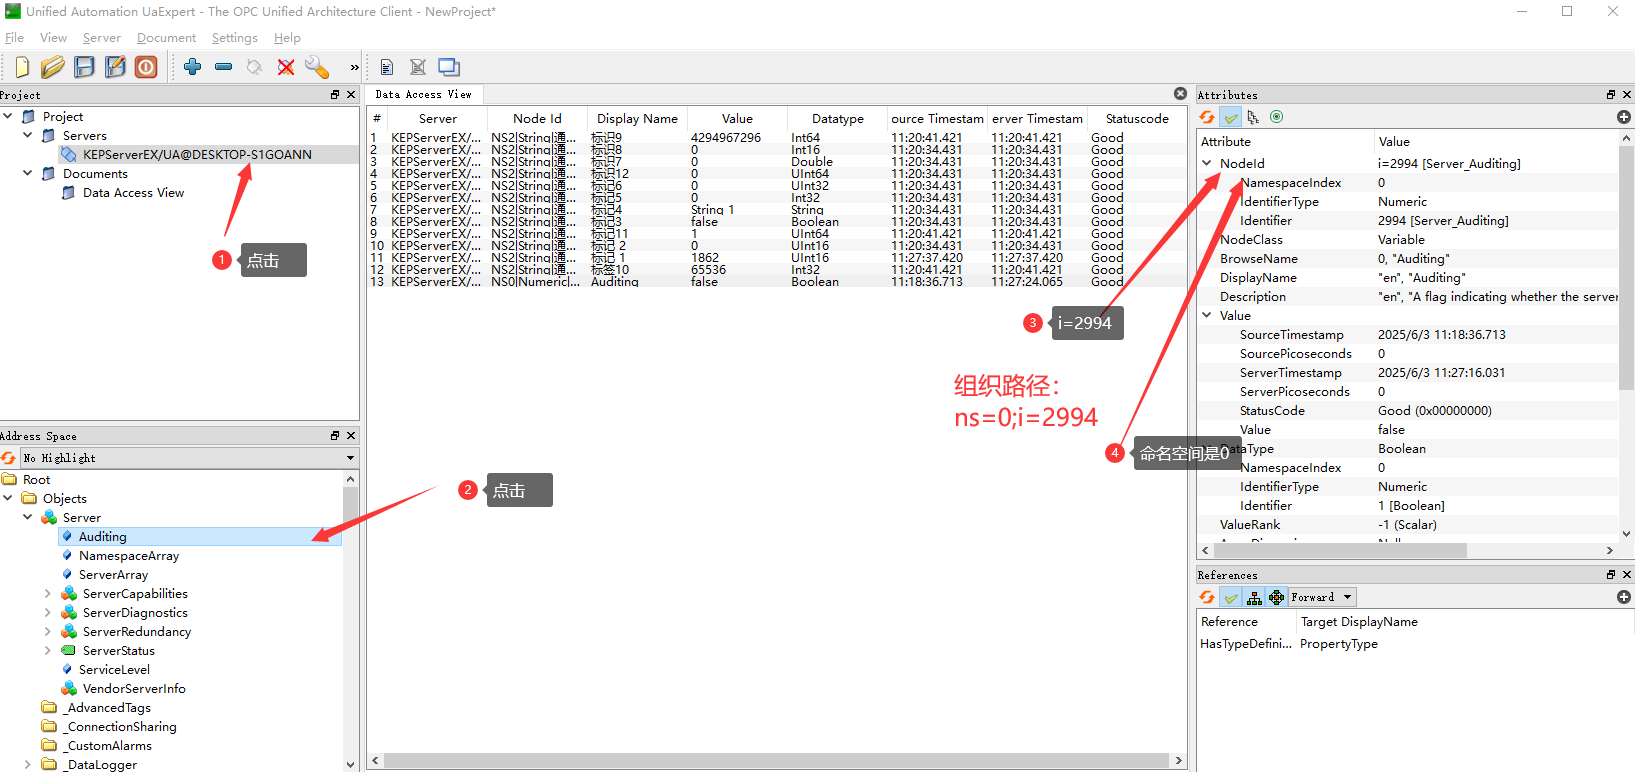Collapse the Documents tree node
1635x772 pixels.
28,173
